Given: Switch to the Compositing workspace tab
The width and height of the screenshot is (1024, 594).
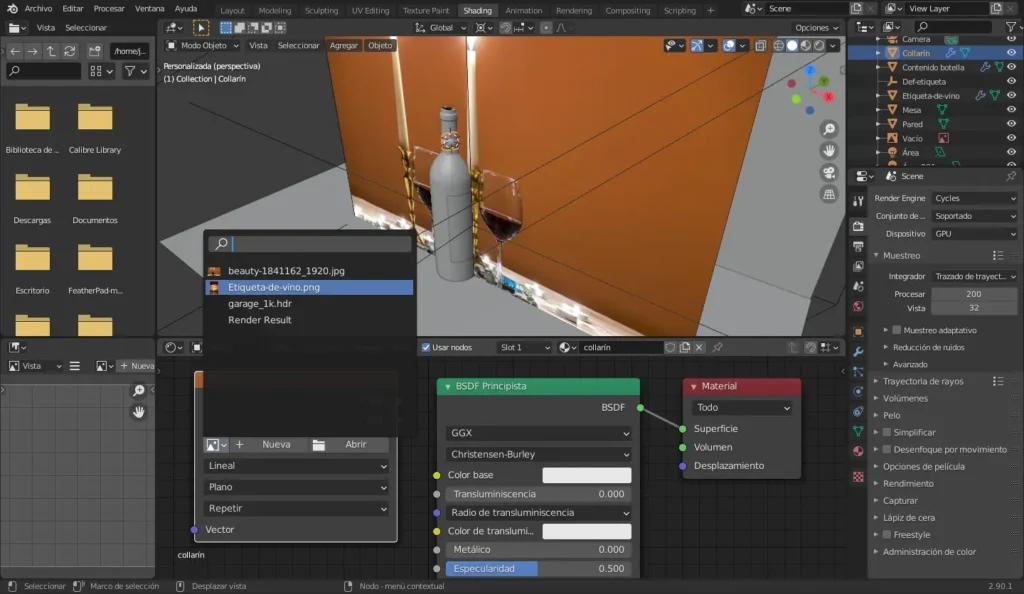Looking at the screenshot, I should [628, 10].
